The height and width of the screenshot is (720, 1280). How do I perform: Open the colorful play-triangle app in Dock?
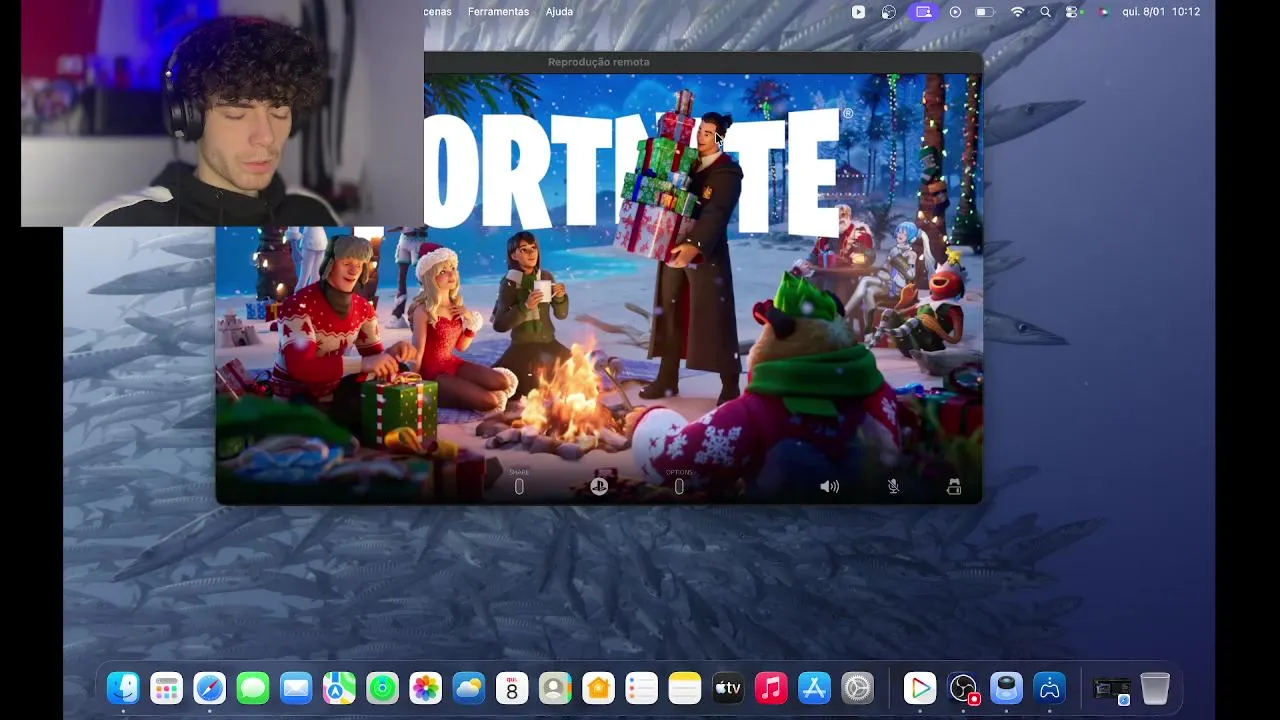point(920,688)
